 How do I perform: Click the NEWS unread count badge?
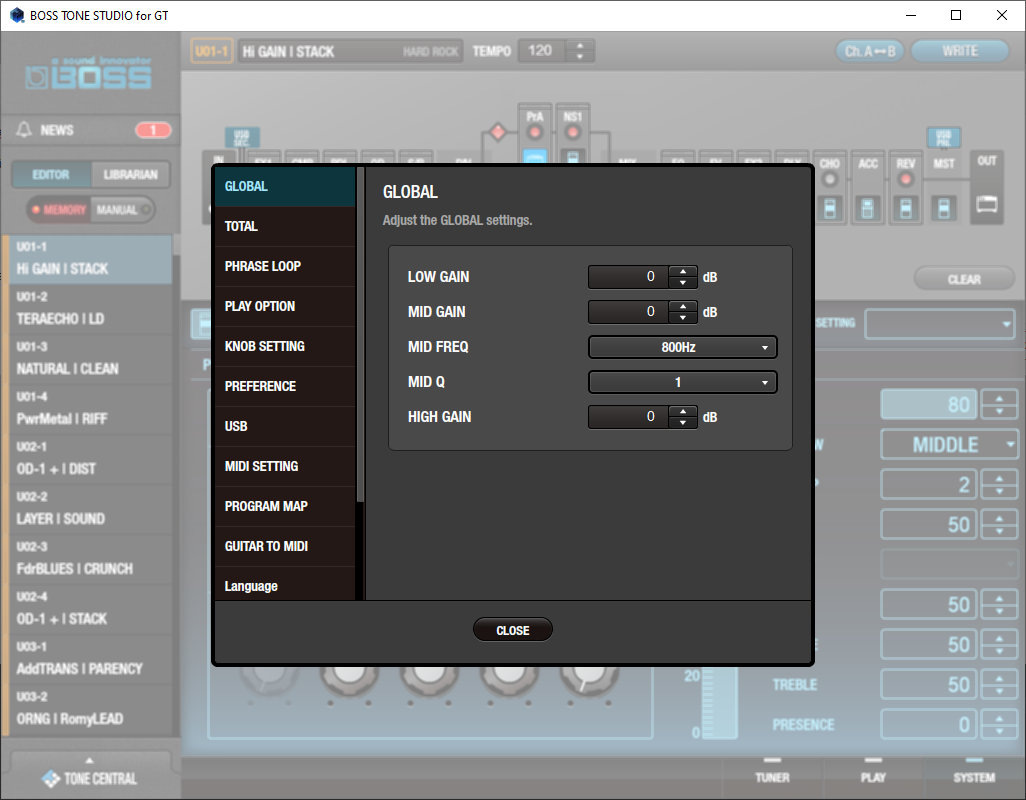[153, 130]
